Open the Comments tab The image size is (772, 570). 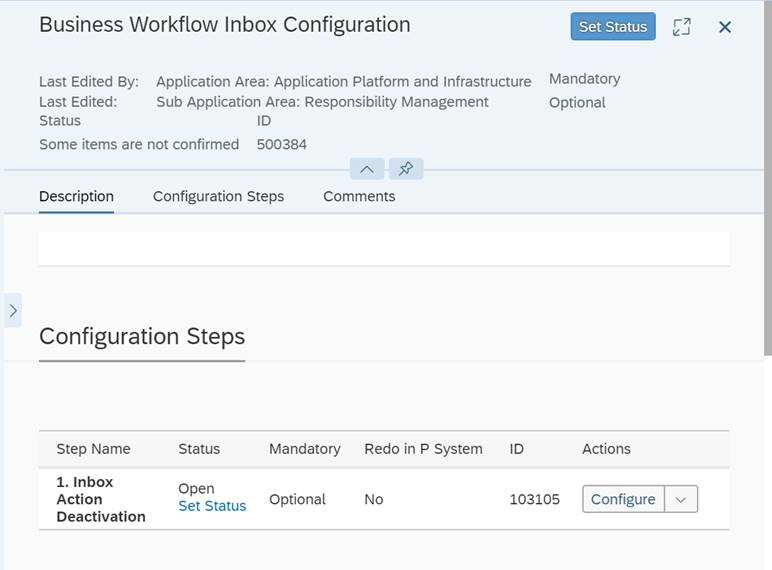[359, 196]
